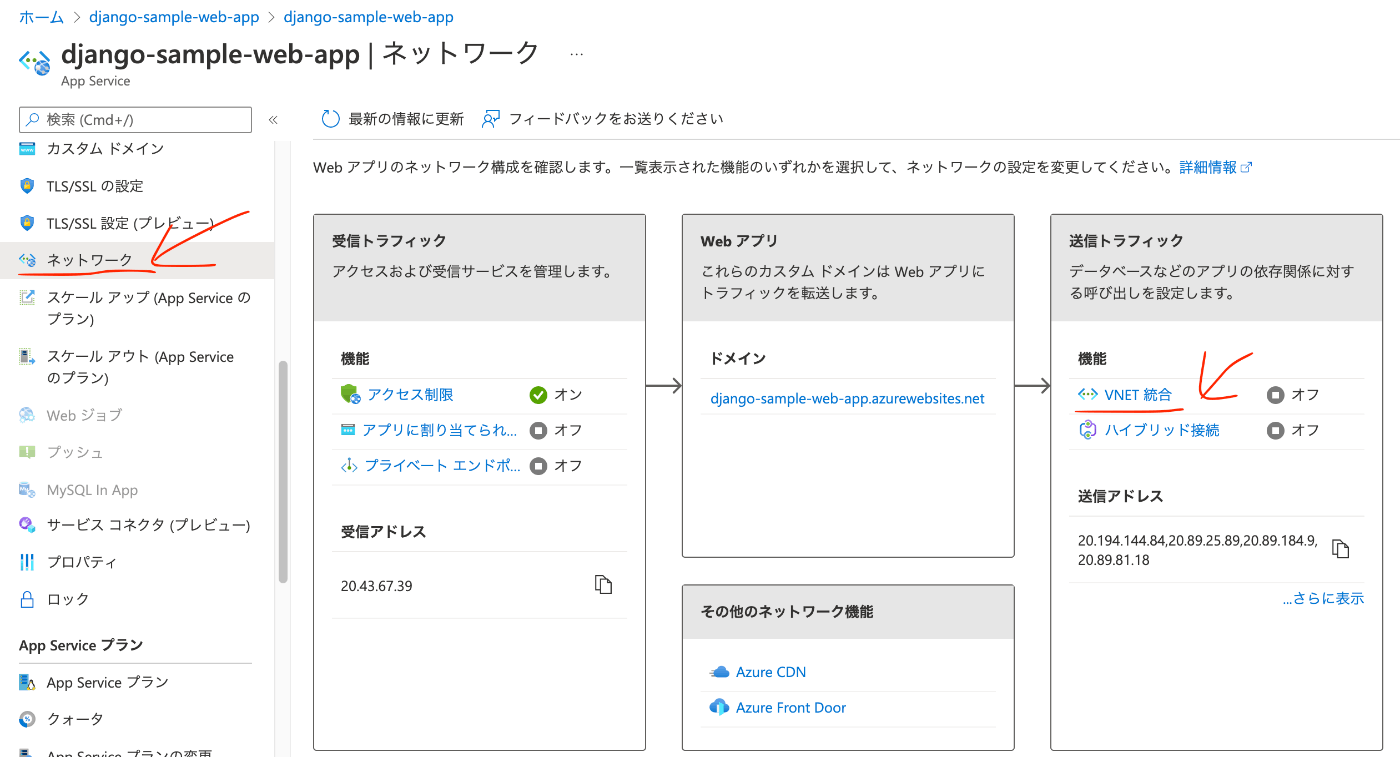Open the 詳細情報 external link
Image resolution: width=1400 pixels, height=757 pixels.
[1216, 167]
